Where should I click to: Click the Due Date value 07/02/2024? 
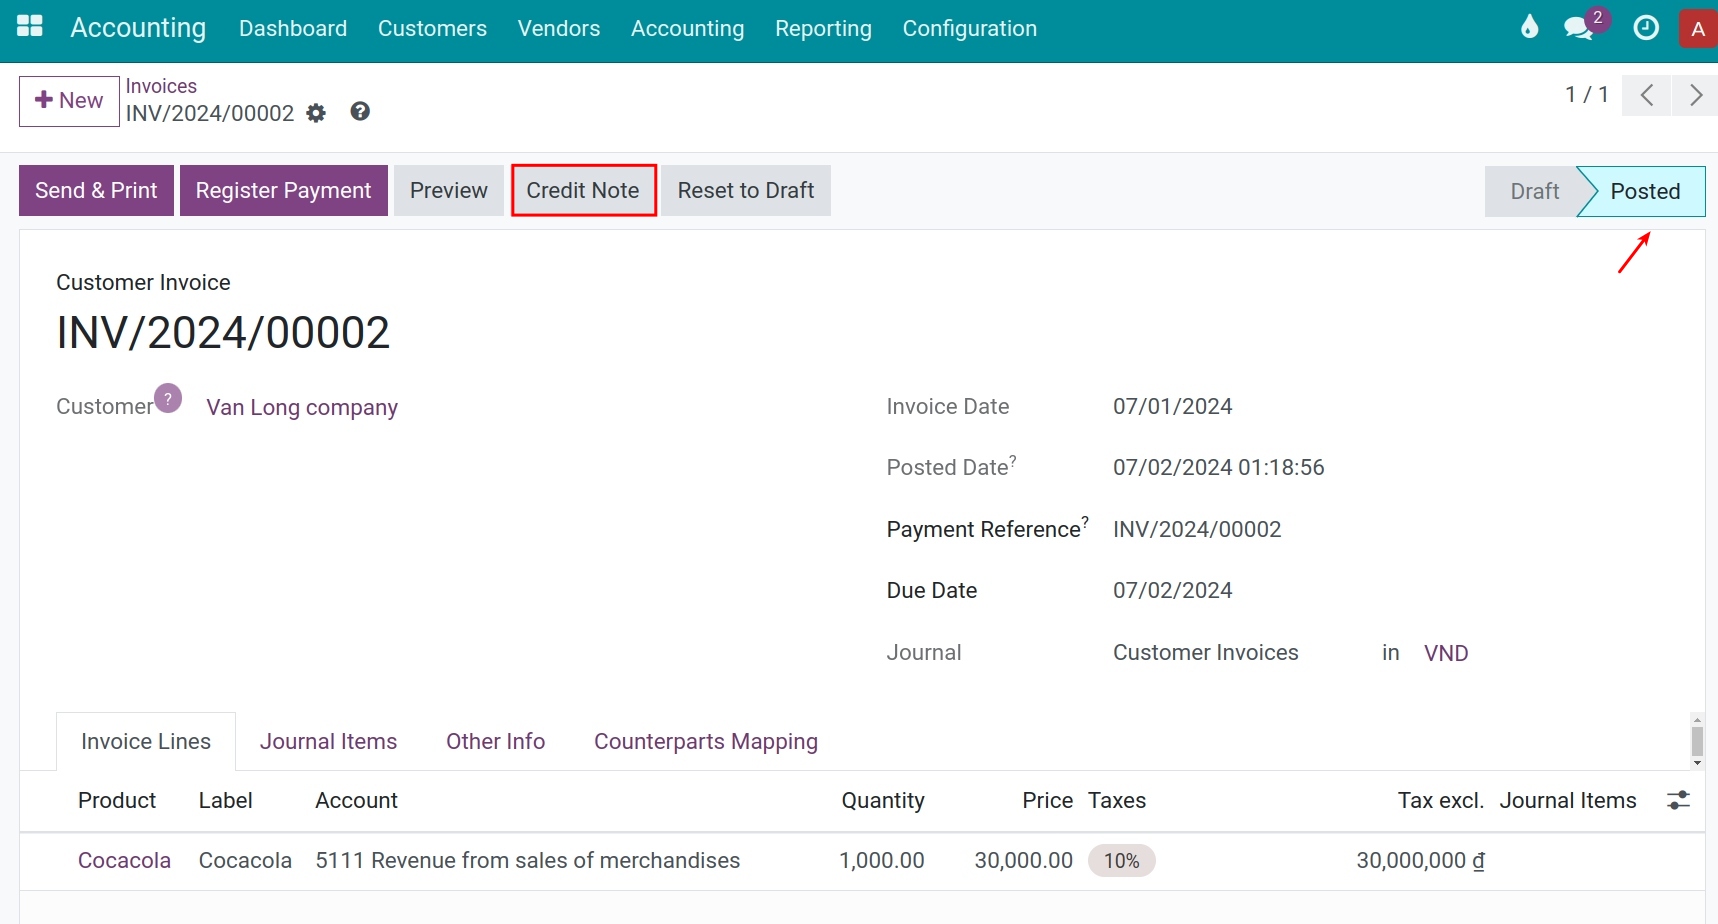[x=1172, y=590]
